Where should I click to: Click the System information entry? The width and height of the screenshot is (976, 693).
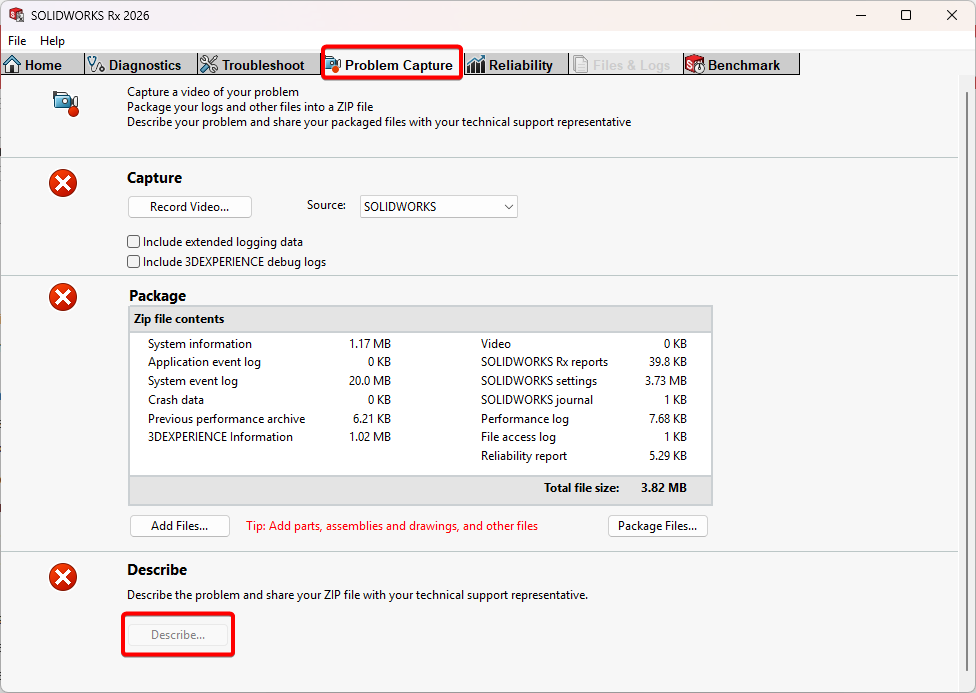tap(200, 344)
